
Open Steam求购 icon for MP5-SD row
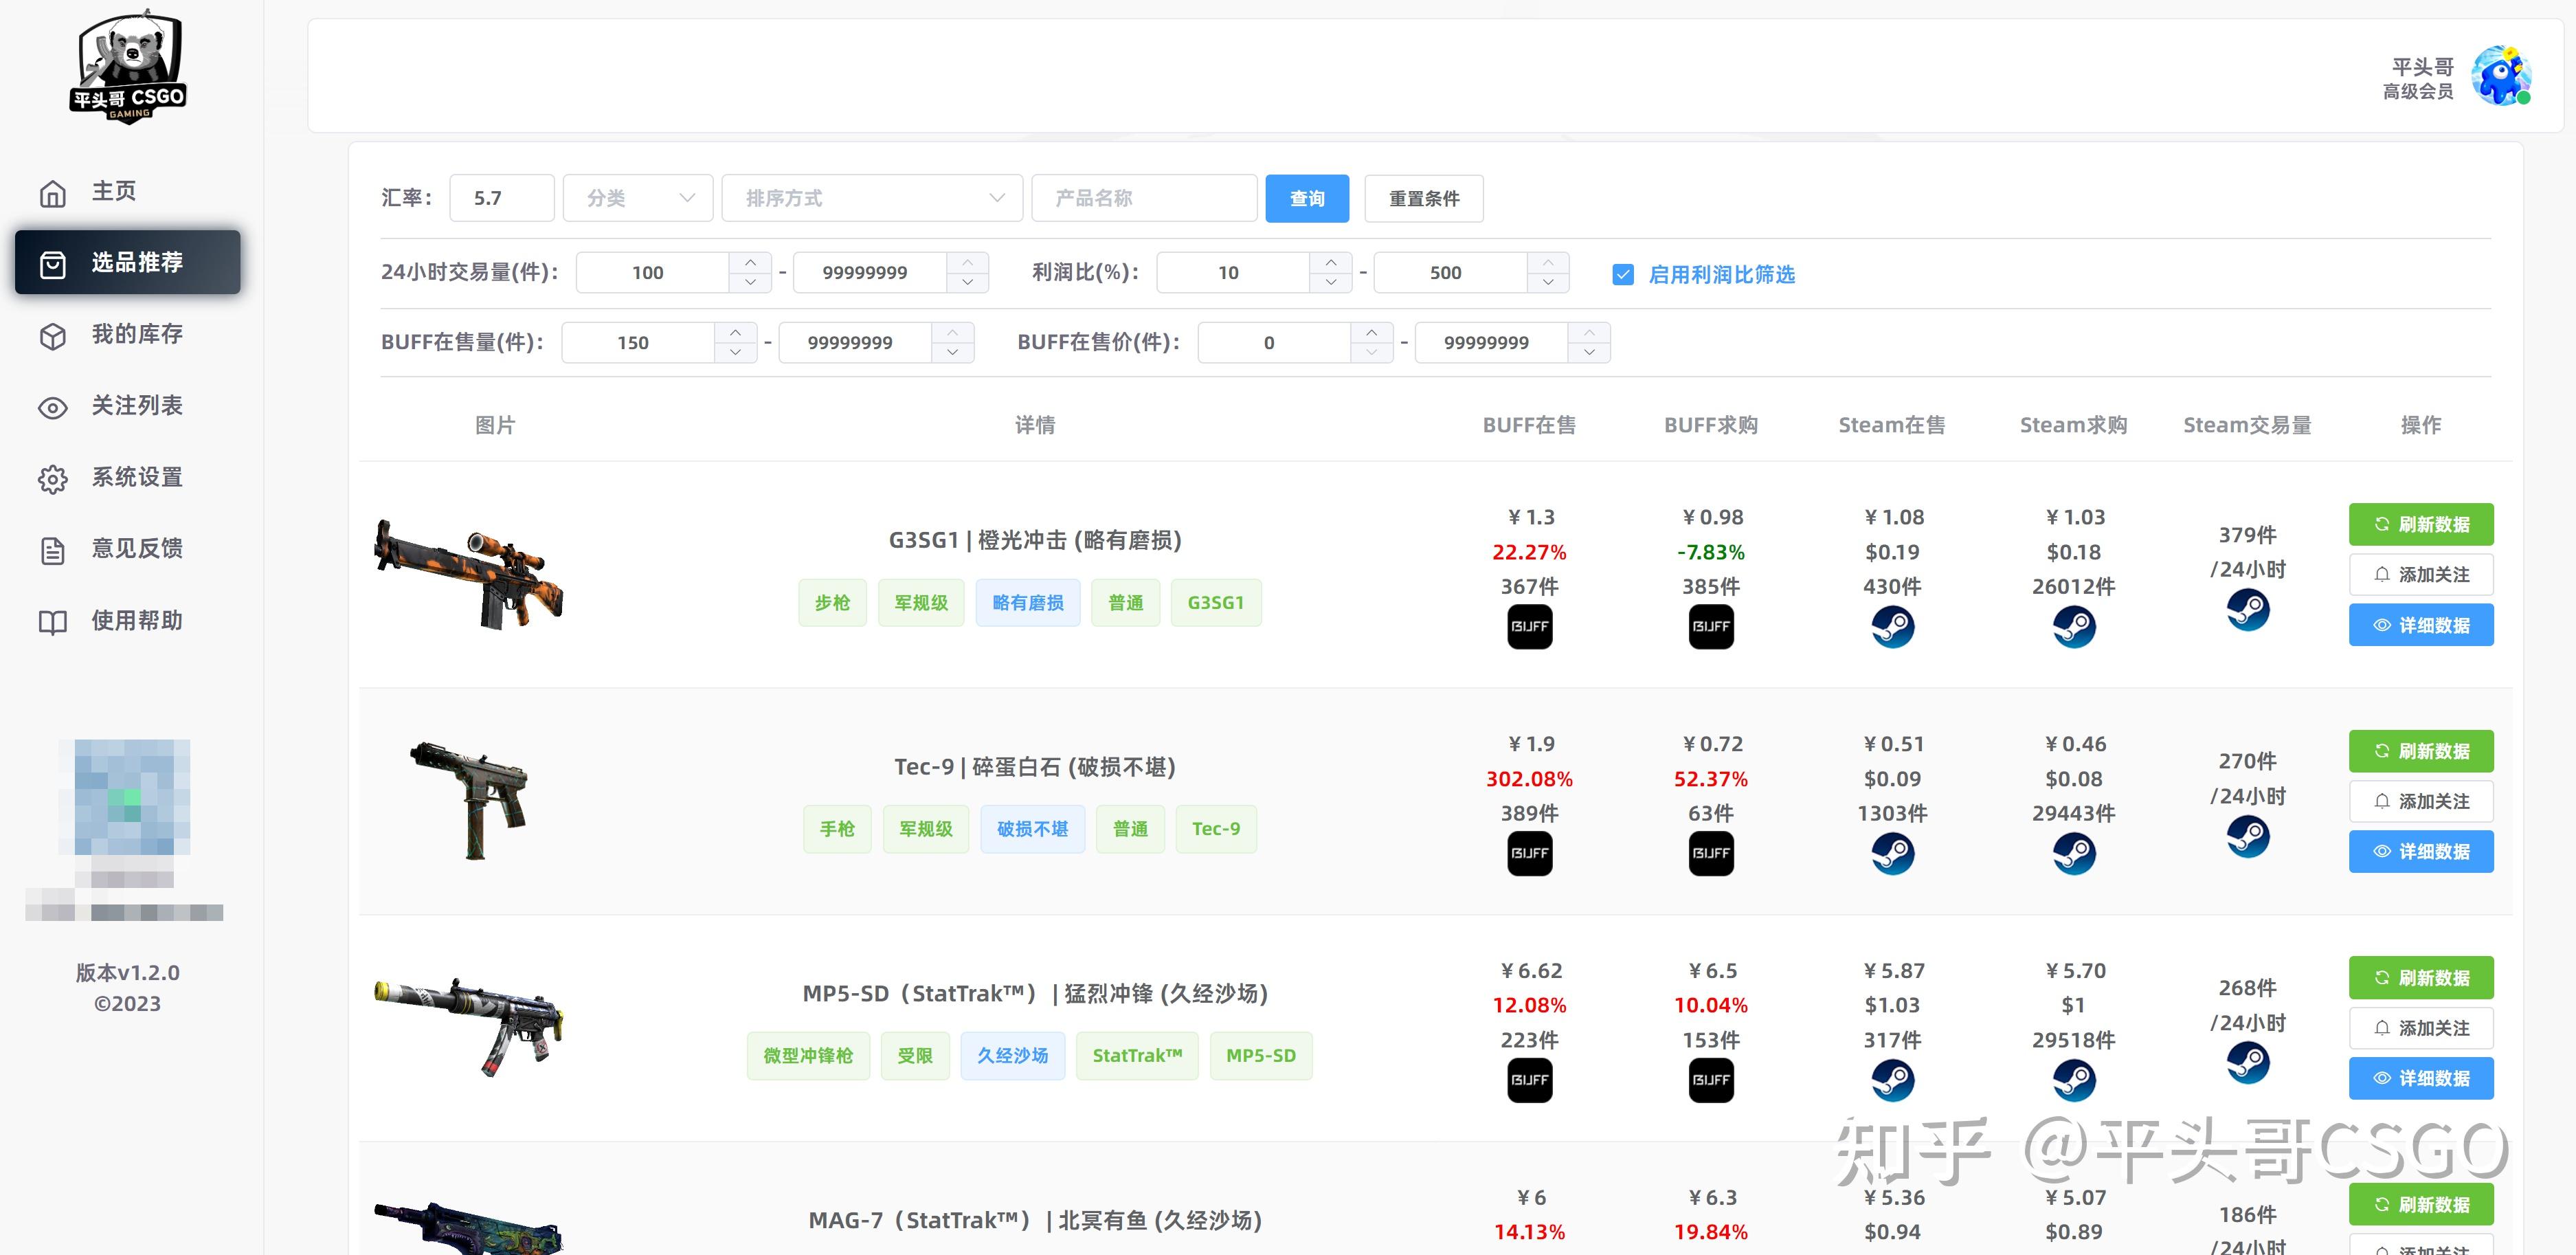2074,1080
